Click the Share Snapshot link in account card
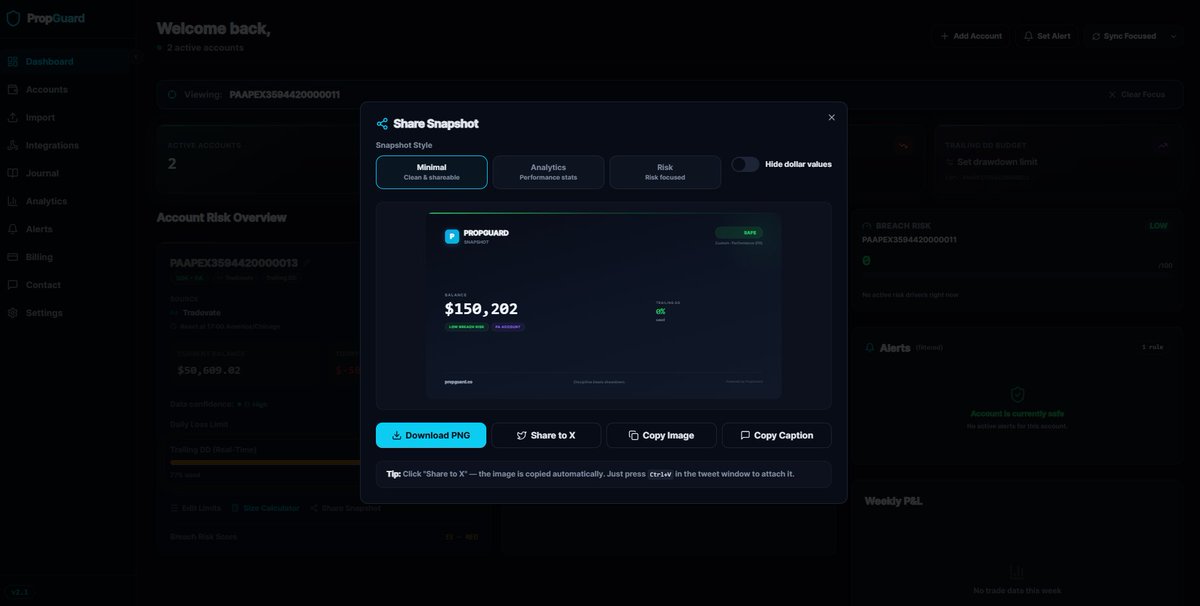The image size is (1200, 606). pyautogui.click(x=346, y=509)
